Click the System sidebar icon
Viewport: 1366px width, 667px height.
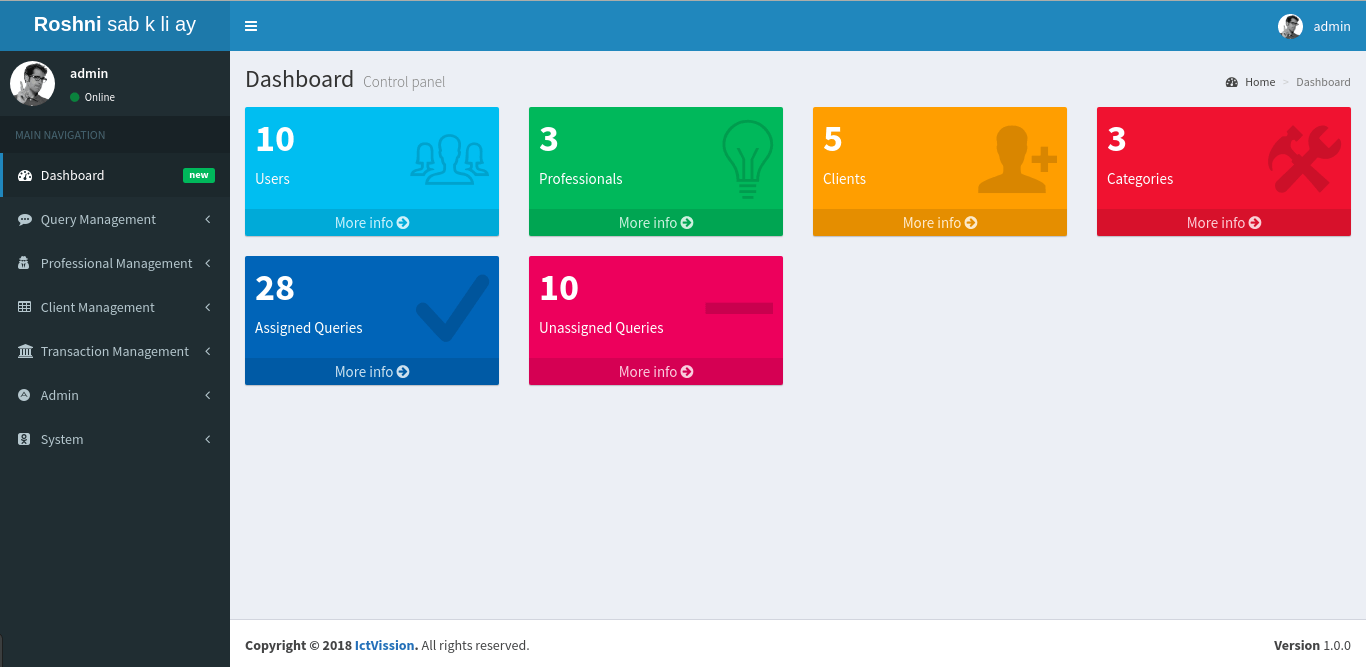[24, 439]
